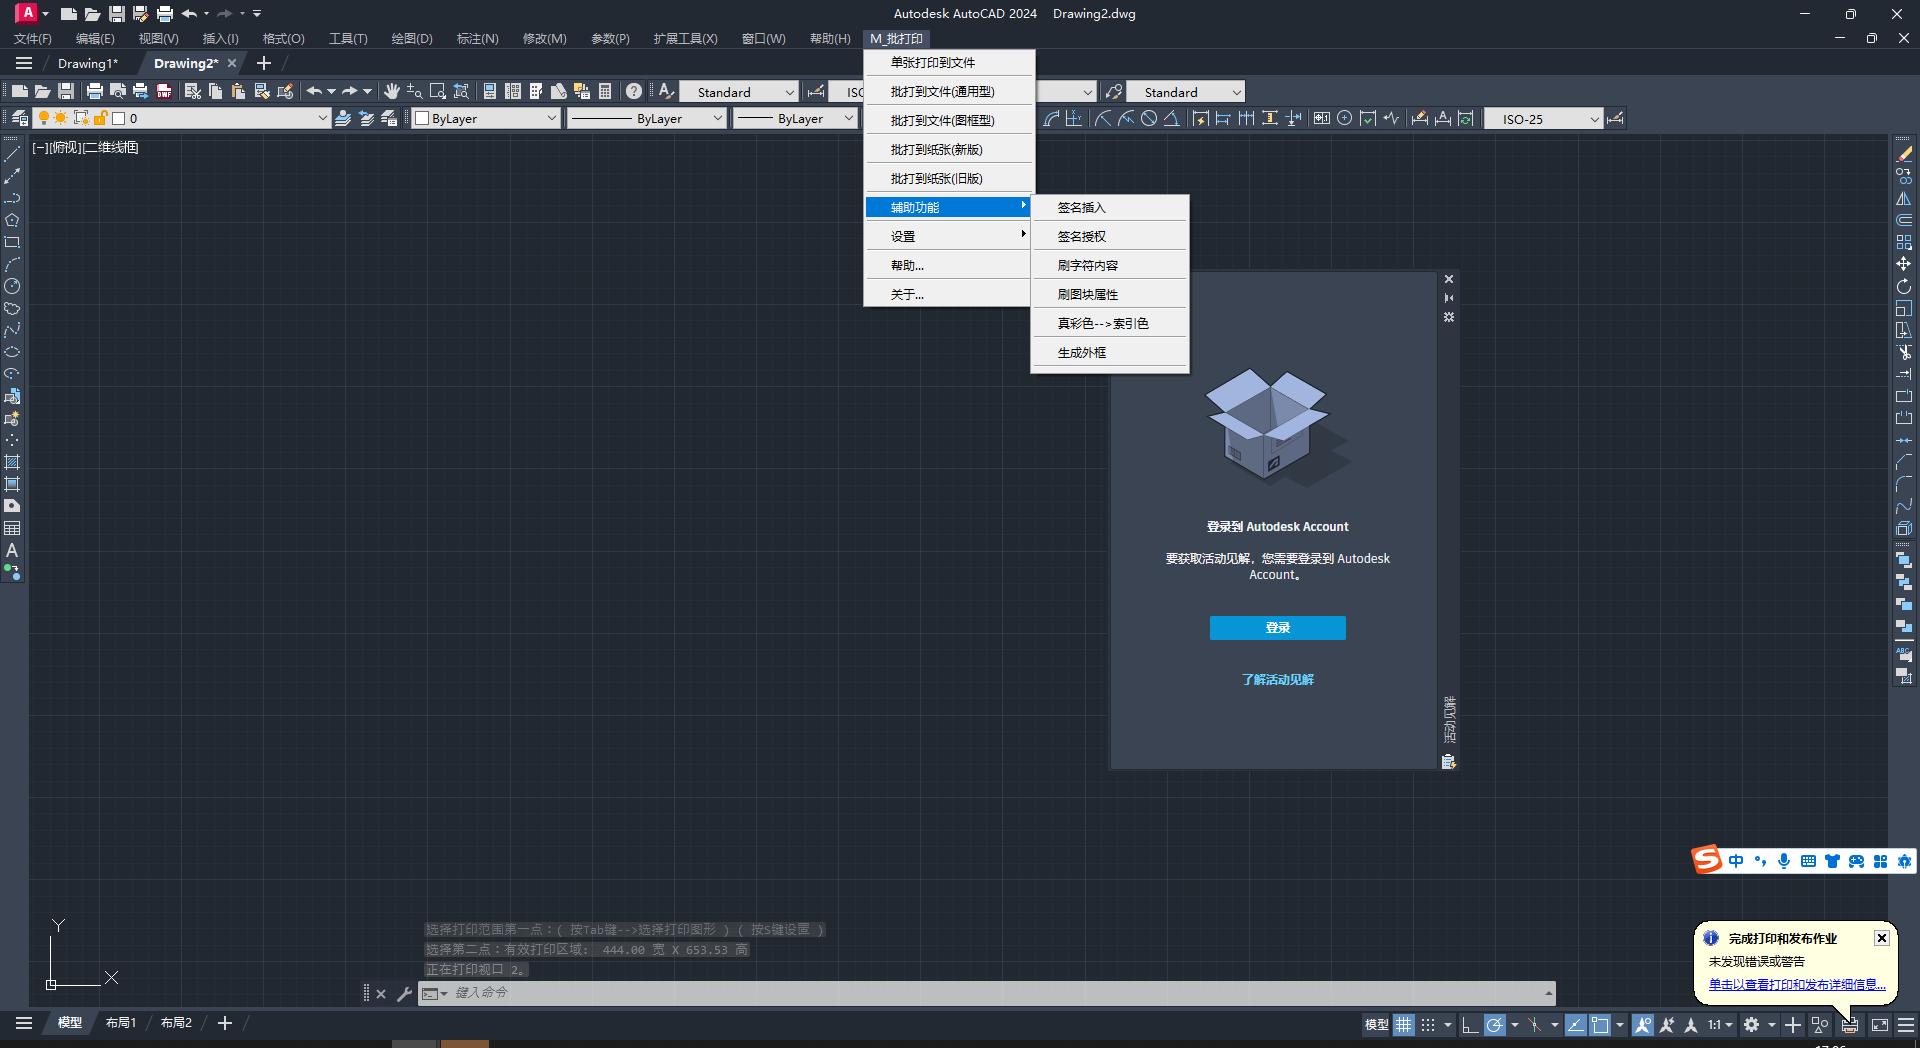Select the Line tool in the draw toolbar
This screenshot has height=1048, width=1920.
coord(12,155)
